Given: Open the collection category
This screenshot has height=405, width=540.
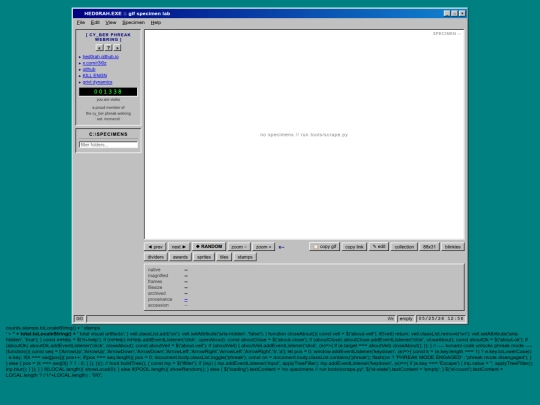Looking at the screenshot, I should pos(404,247).
